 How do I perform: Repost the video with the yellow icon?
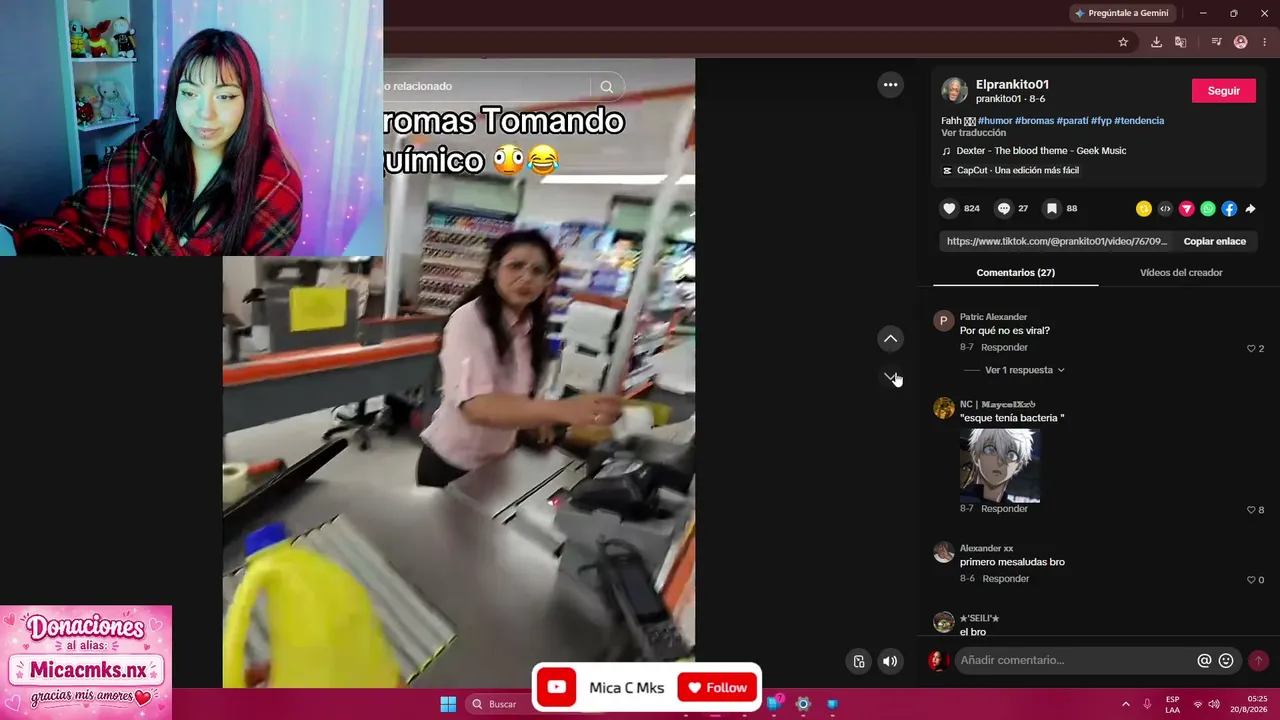pos(1144,209)
